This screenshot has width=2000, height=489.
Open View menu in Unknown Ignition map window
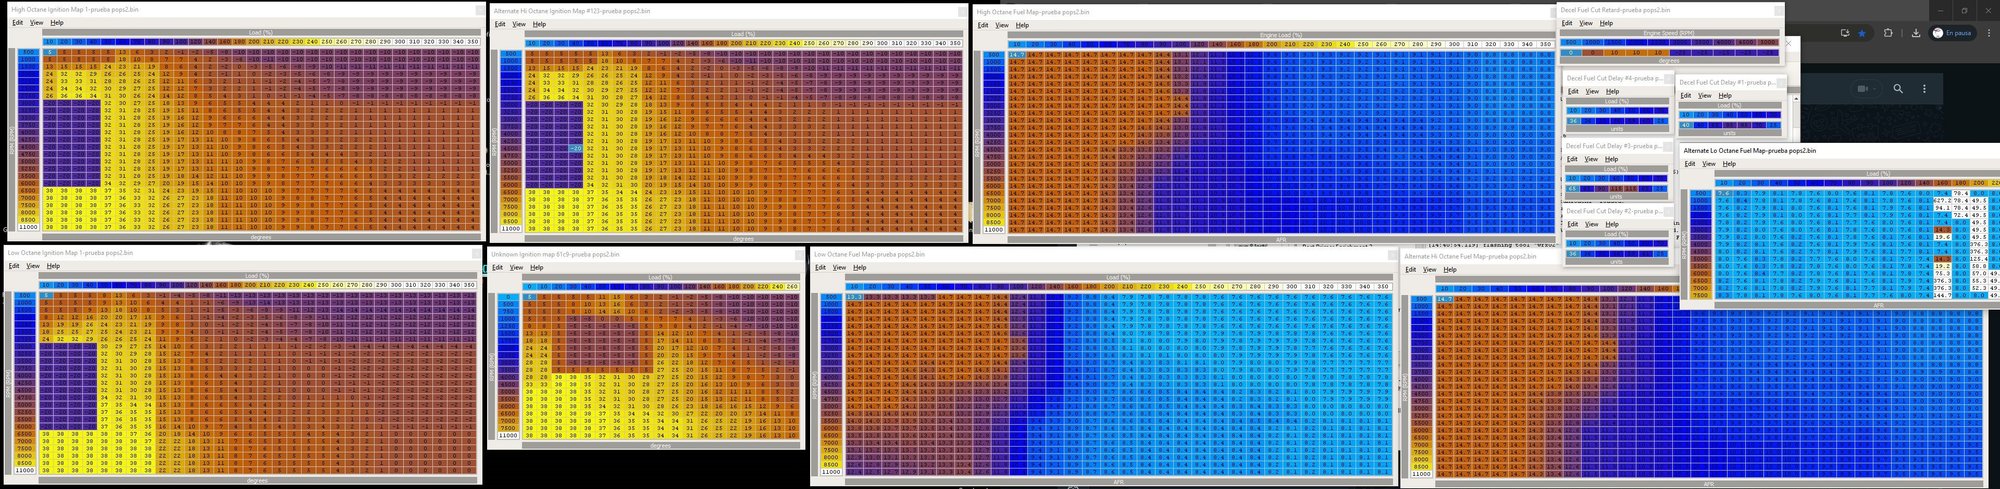pos(516,267)
